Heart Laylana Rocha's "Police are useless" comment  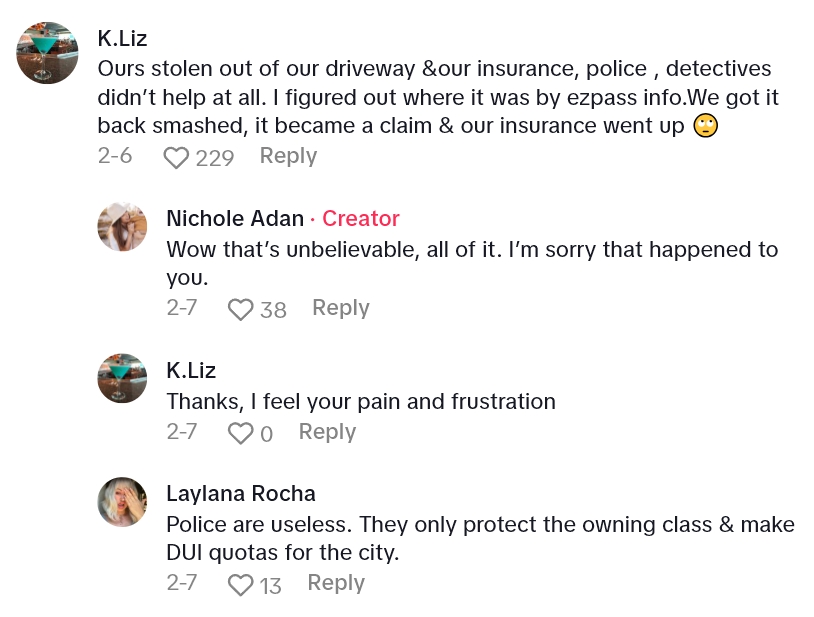point(240,585)
